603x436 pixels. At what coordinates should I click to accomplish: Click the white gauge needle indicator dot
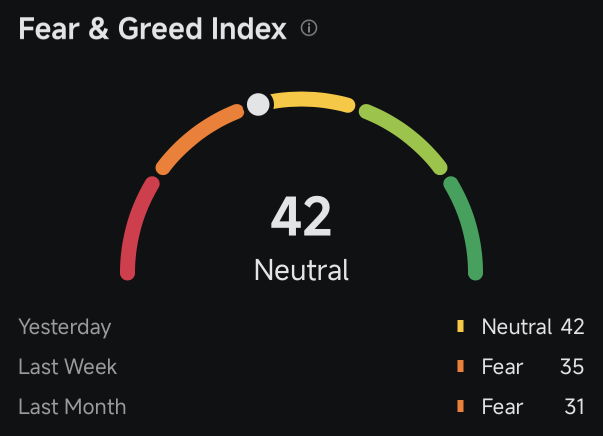(258, 104)
